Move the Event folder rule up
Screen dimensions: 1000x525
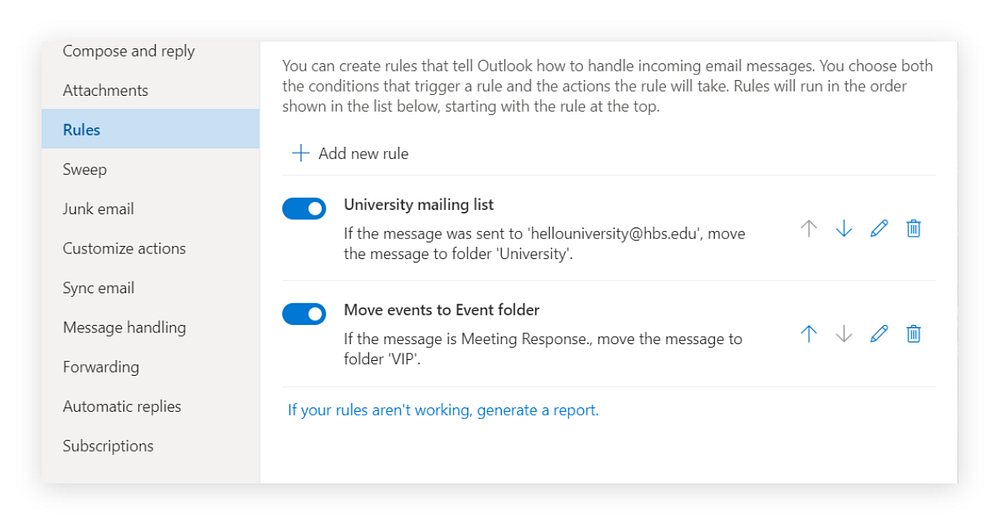809,334
